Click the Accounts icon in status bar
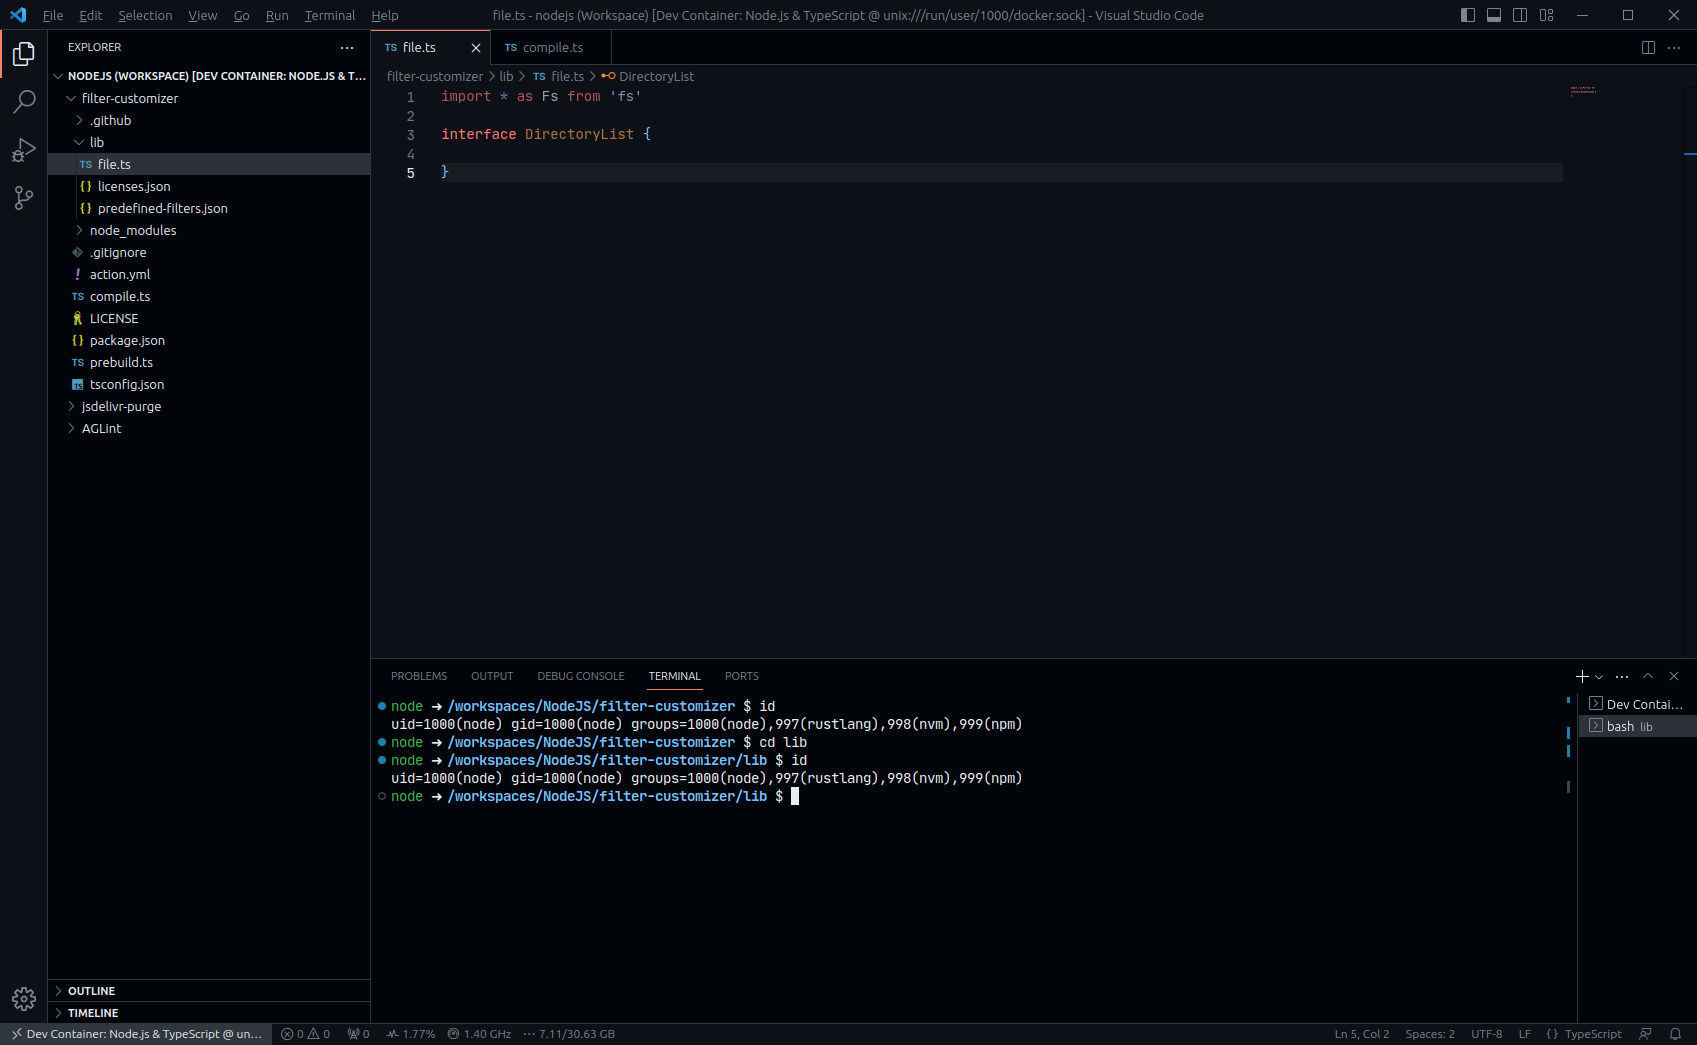 [x=1645, y=1034]
